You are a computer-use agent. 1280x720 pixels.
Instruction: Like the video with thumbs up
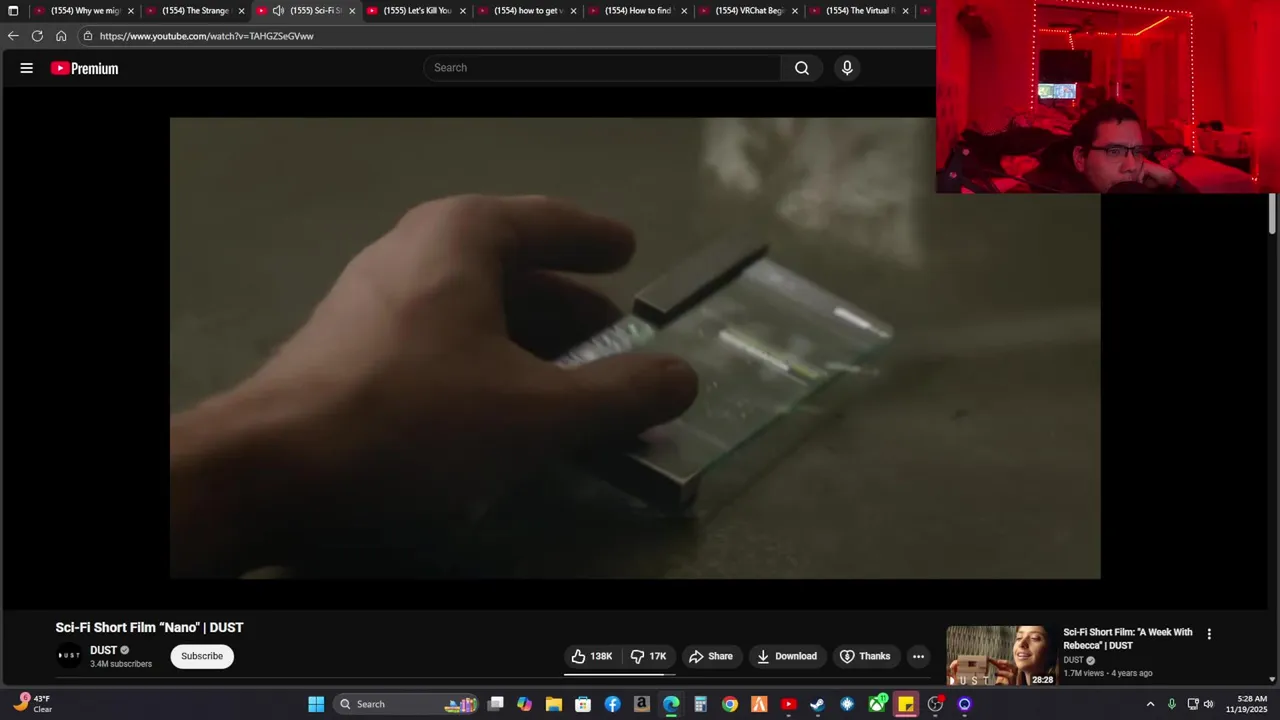click(591, 656)
